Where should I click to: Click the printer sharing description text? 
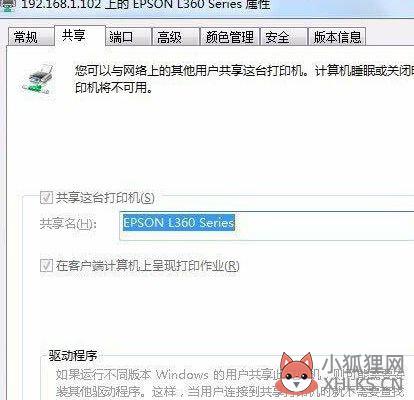[x=244, y=79]
